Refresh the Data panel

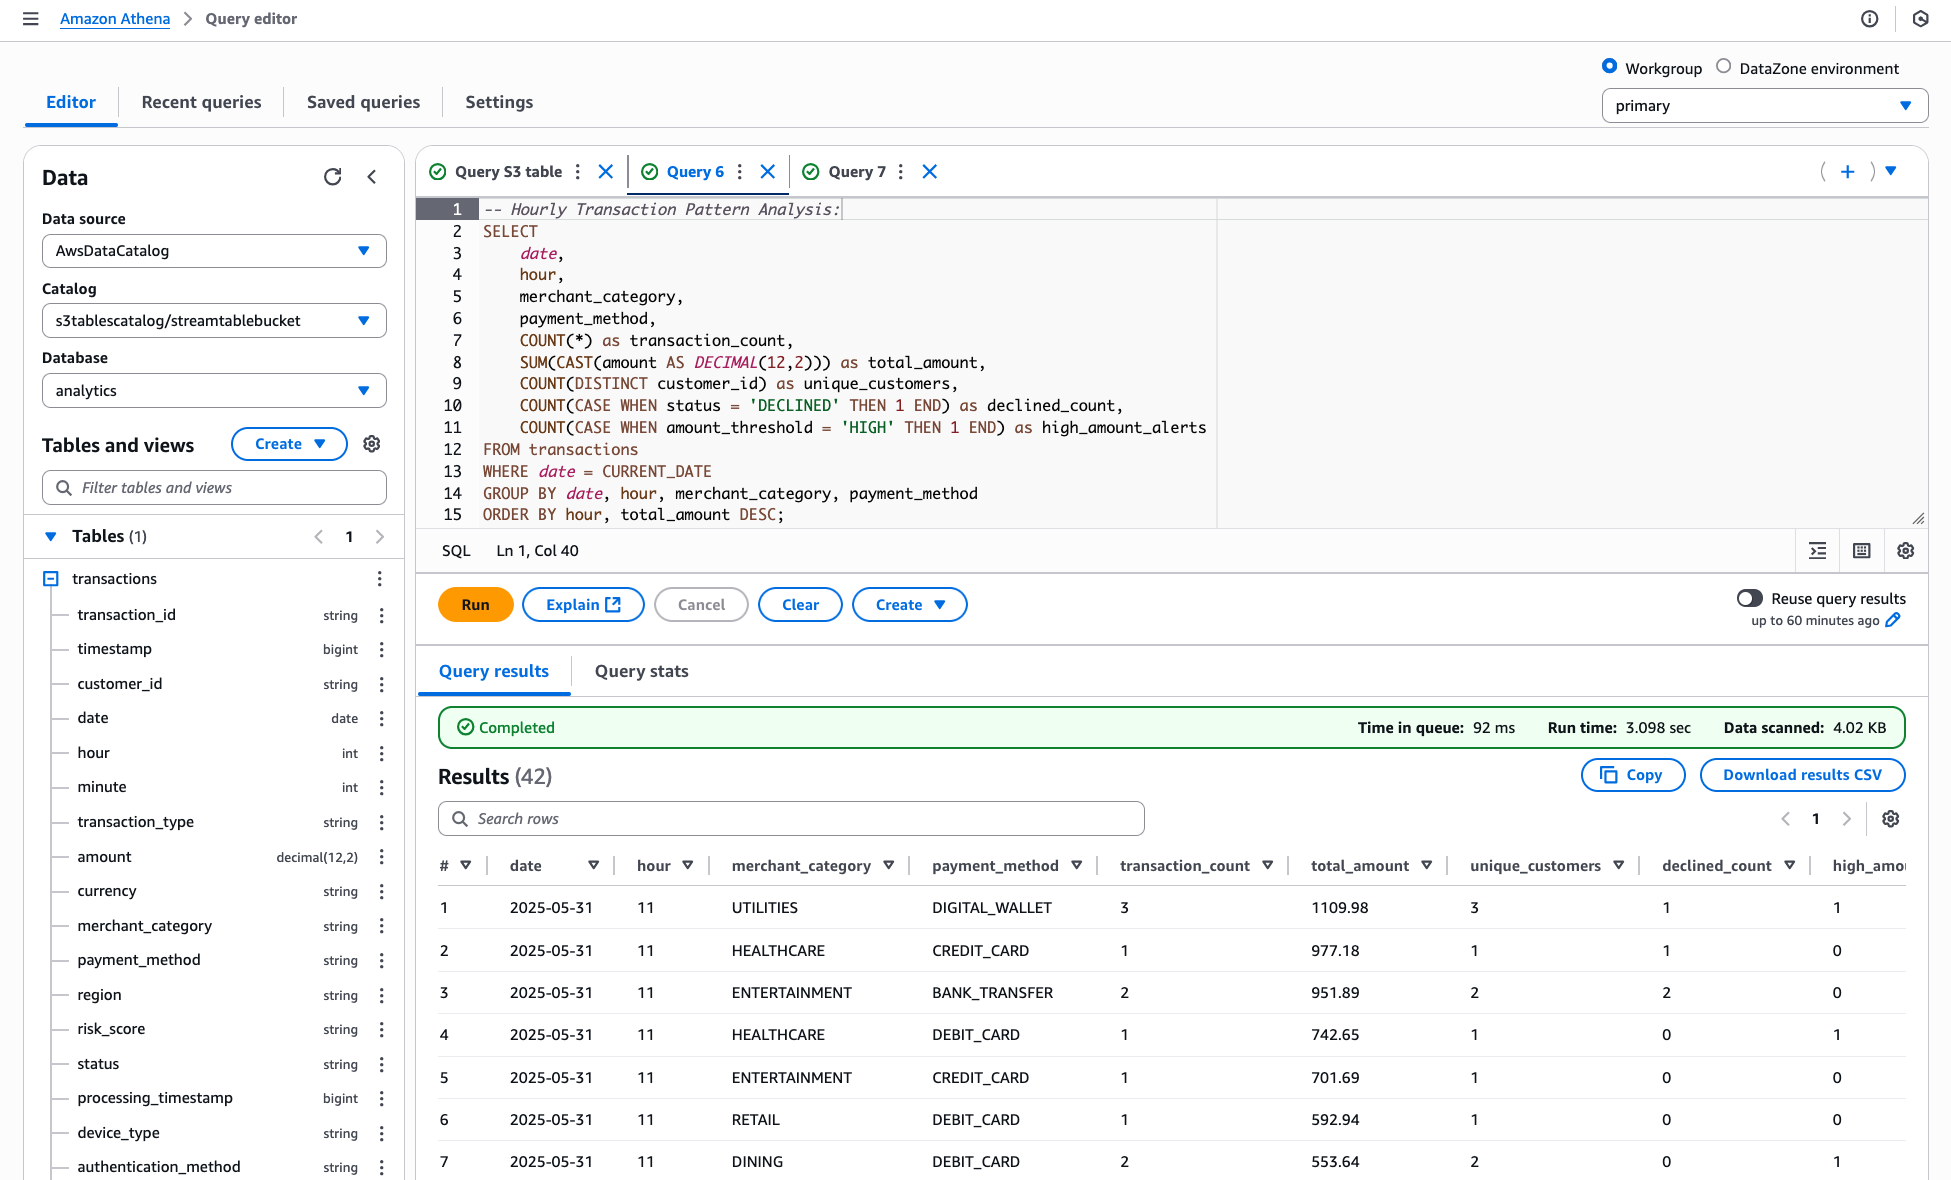pyautogui.click(x=333, y=177)
